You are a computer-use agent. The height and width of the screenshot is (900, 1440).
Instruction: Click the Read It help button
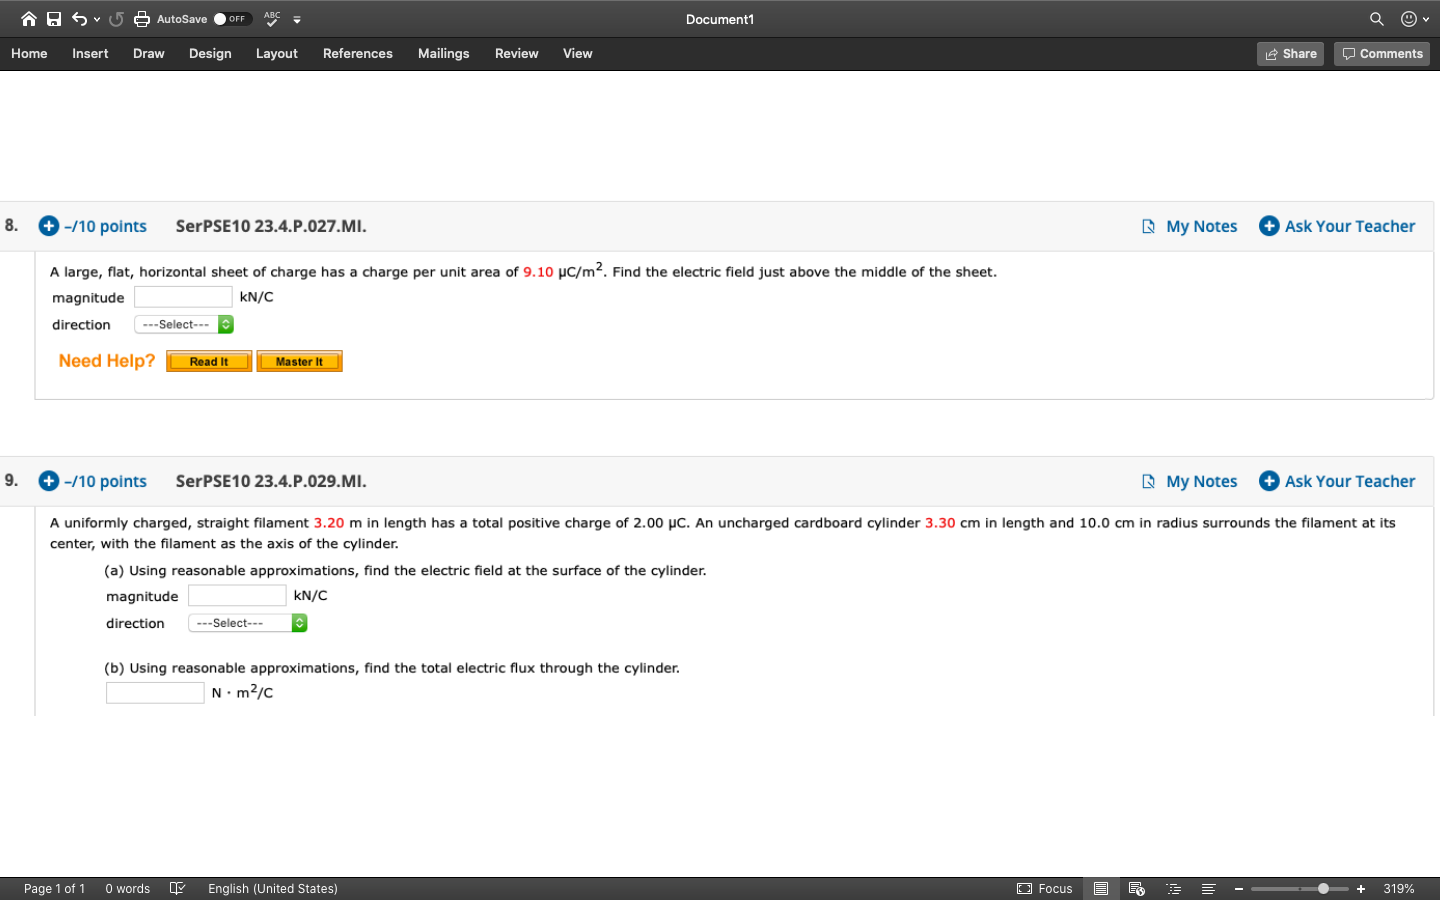[209, 361]
